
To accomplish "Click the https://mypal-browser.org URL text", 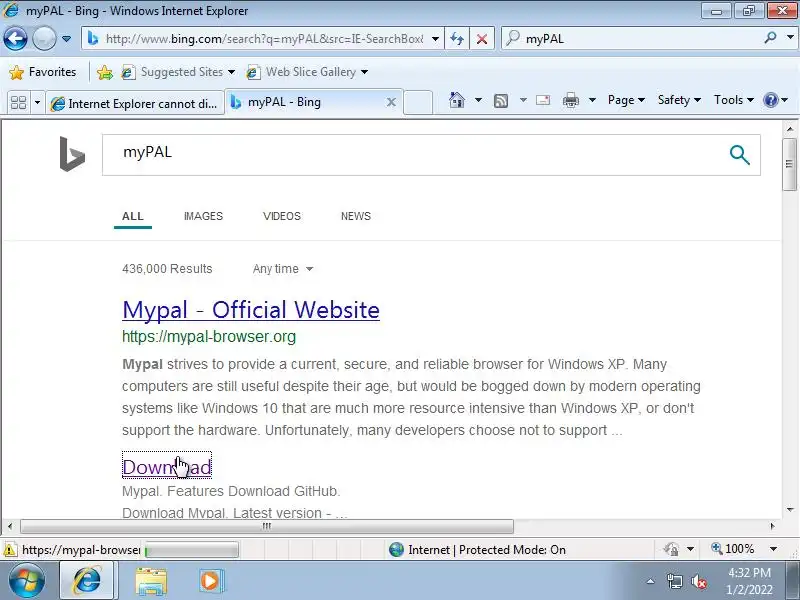I will [x=209, y=337].
